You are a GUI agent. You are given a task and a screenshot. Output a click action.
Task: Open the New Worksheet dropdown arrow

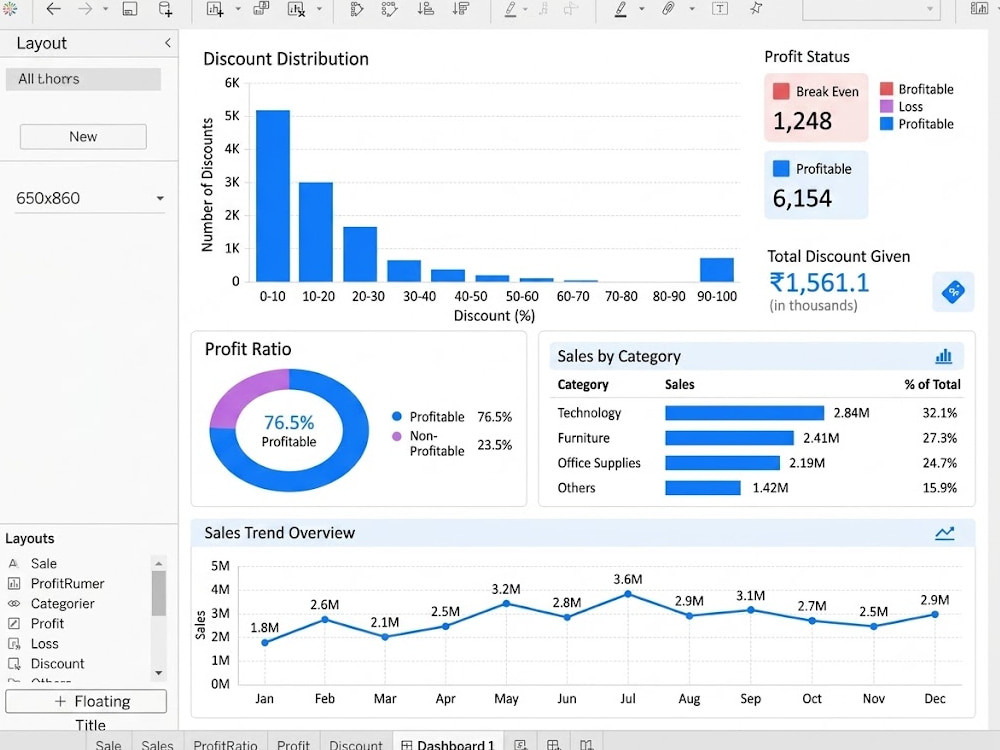click(238, 10)
